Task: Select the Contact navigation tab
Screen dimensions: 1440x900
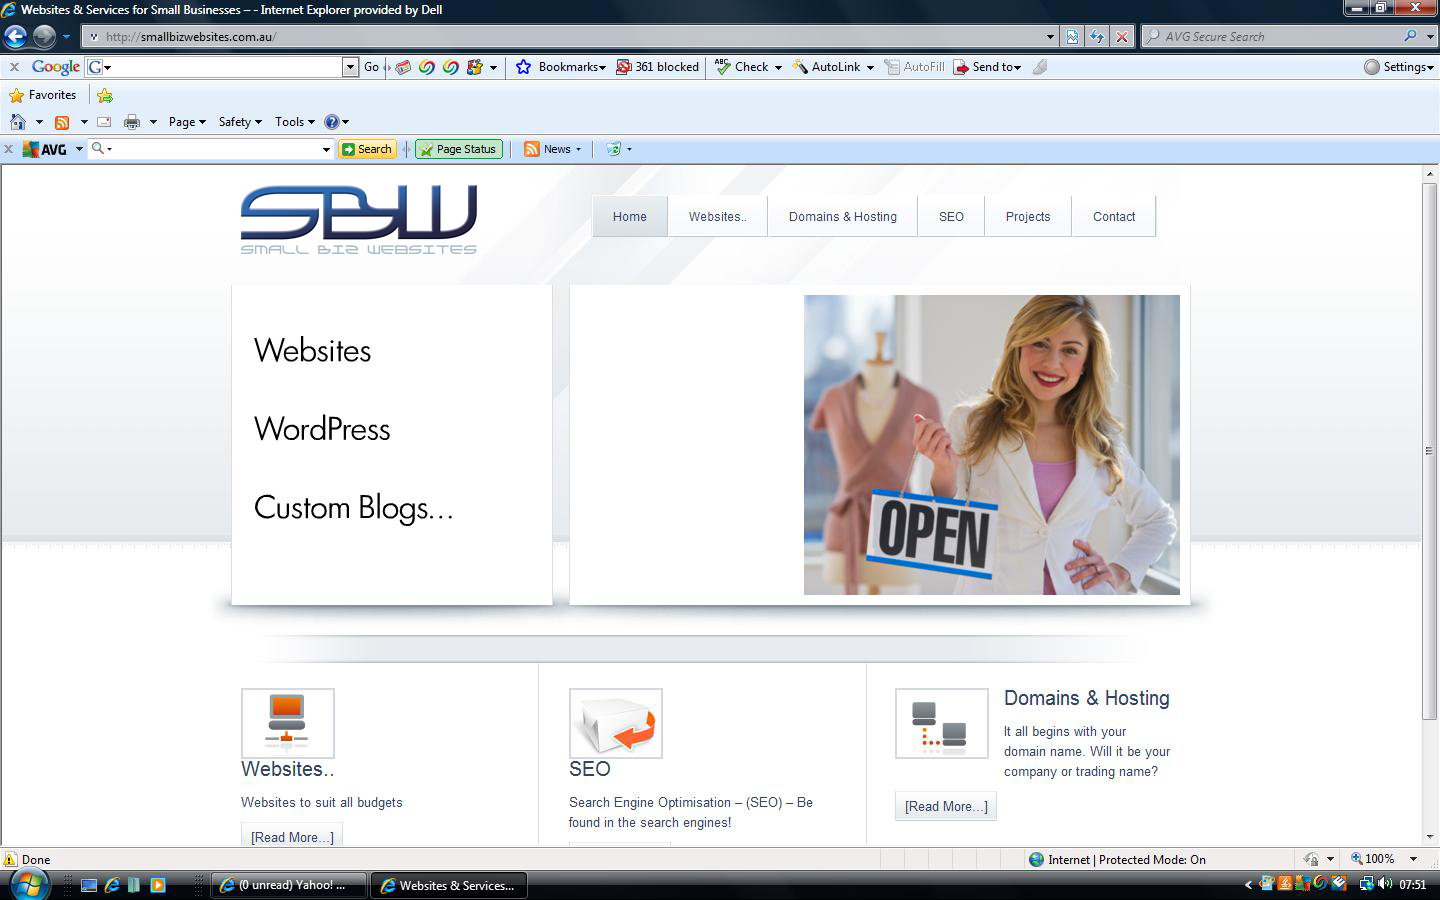Action: [1113, 217]
